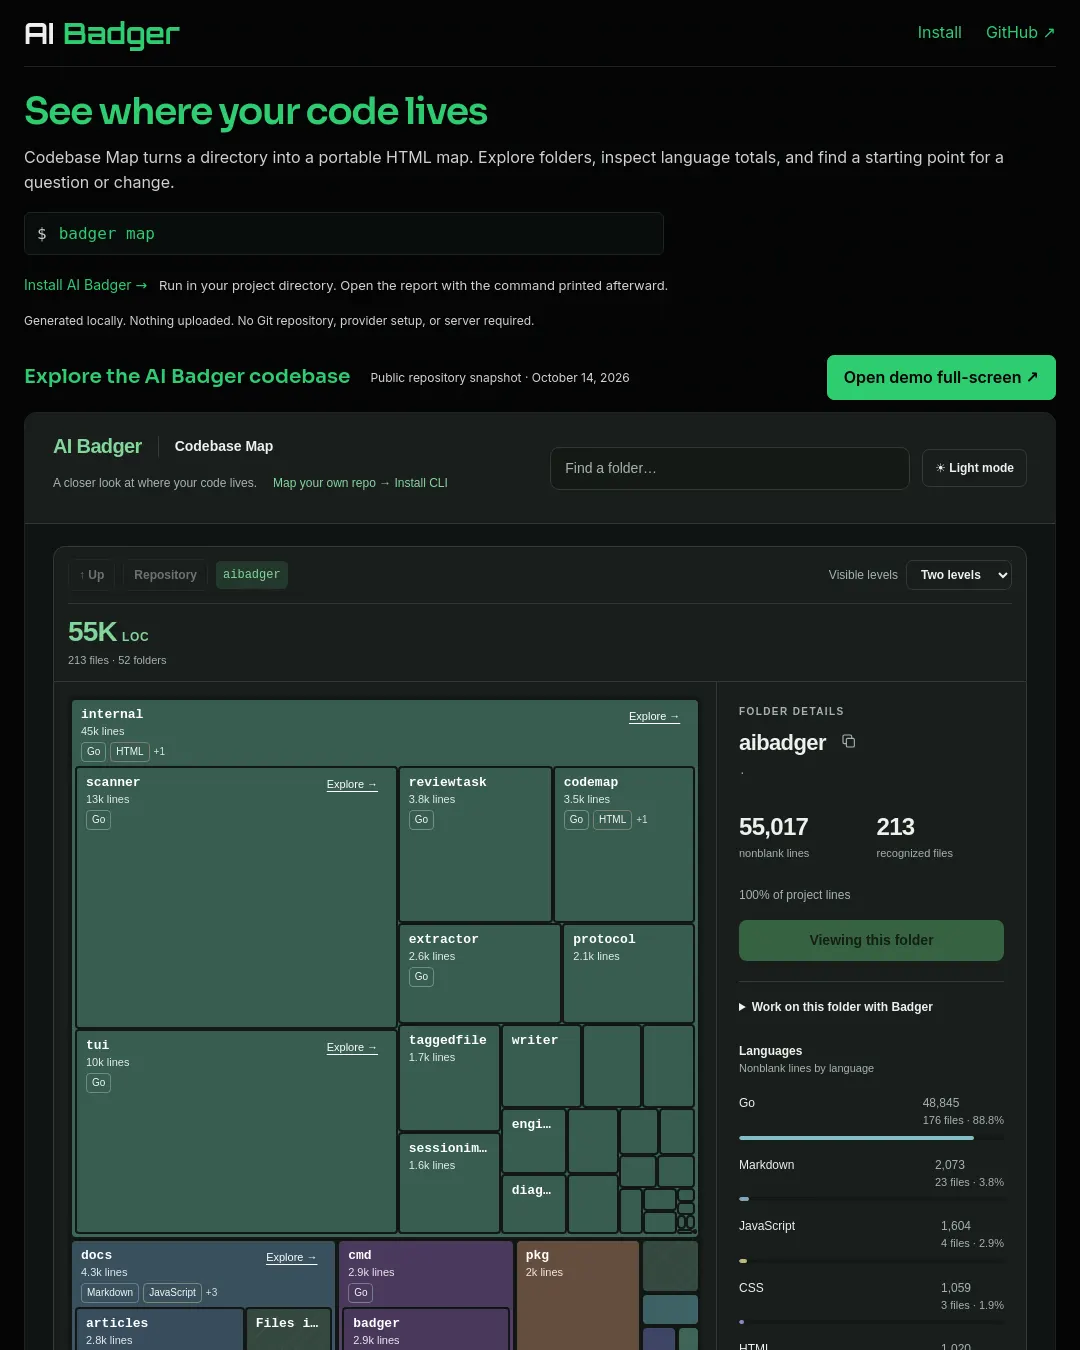
Task: Select the articles tile in docs
Action: 160,1330
